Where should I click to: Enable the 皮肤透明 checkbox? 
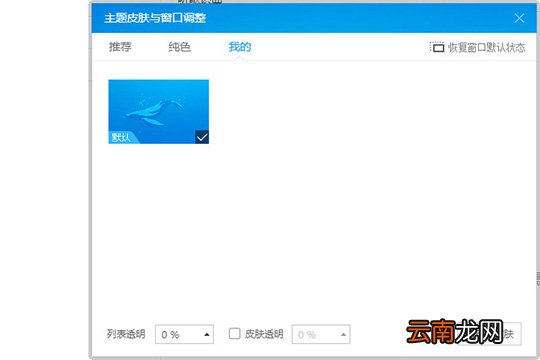(x=235, y=333)
